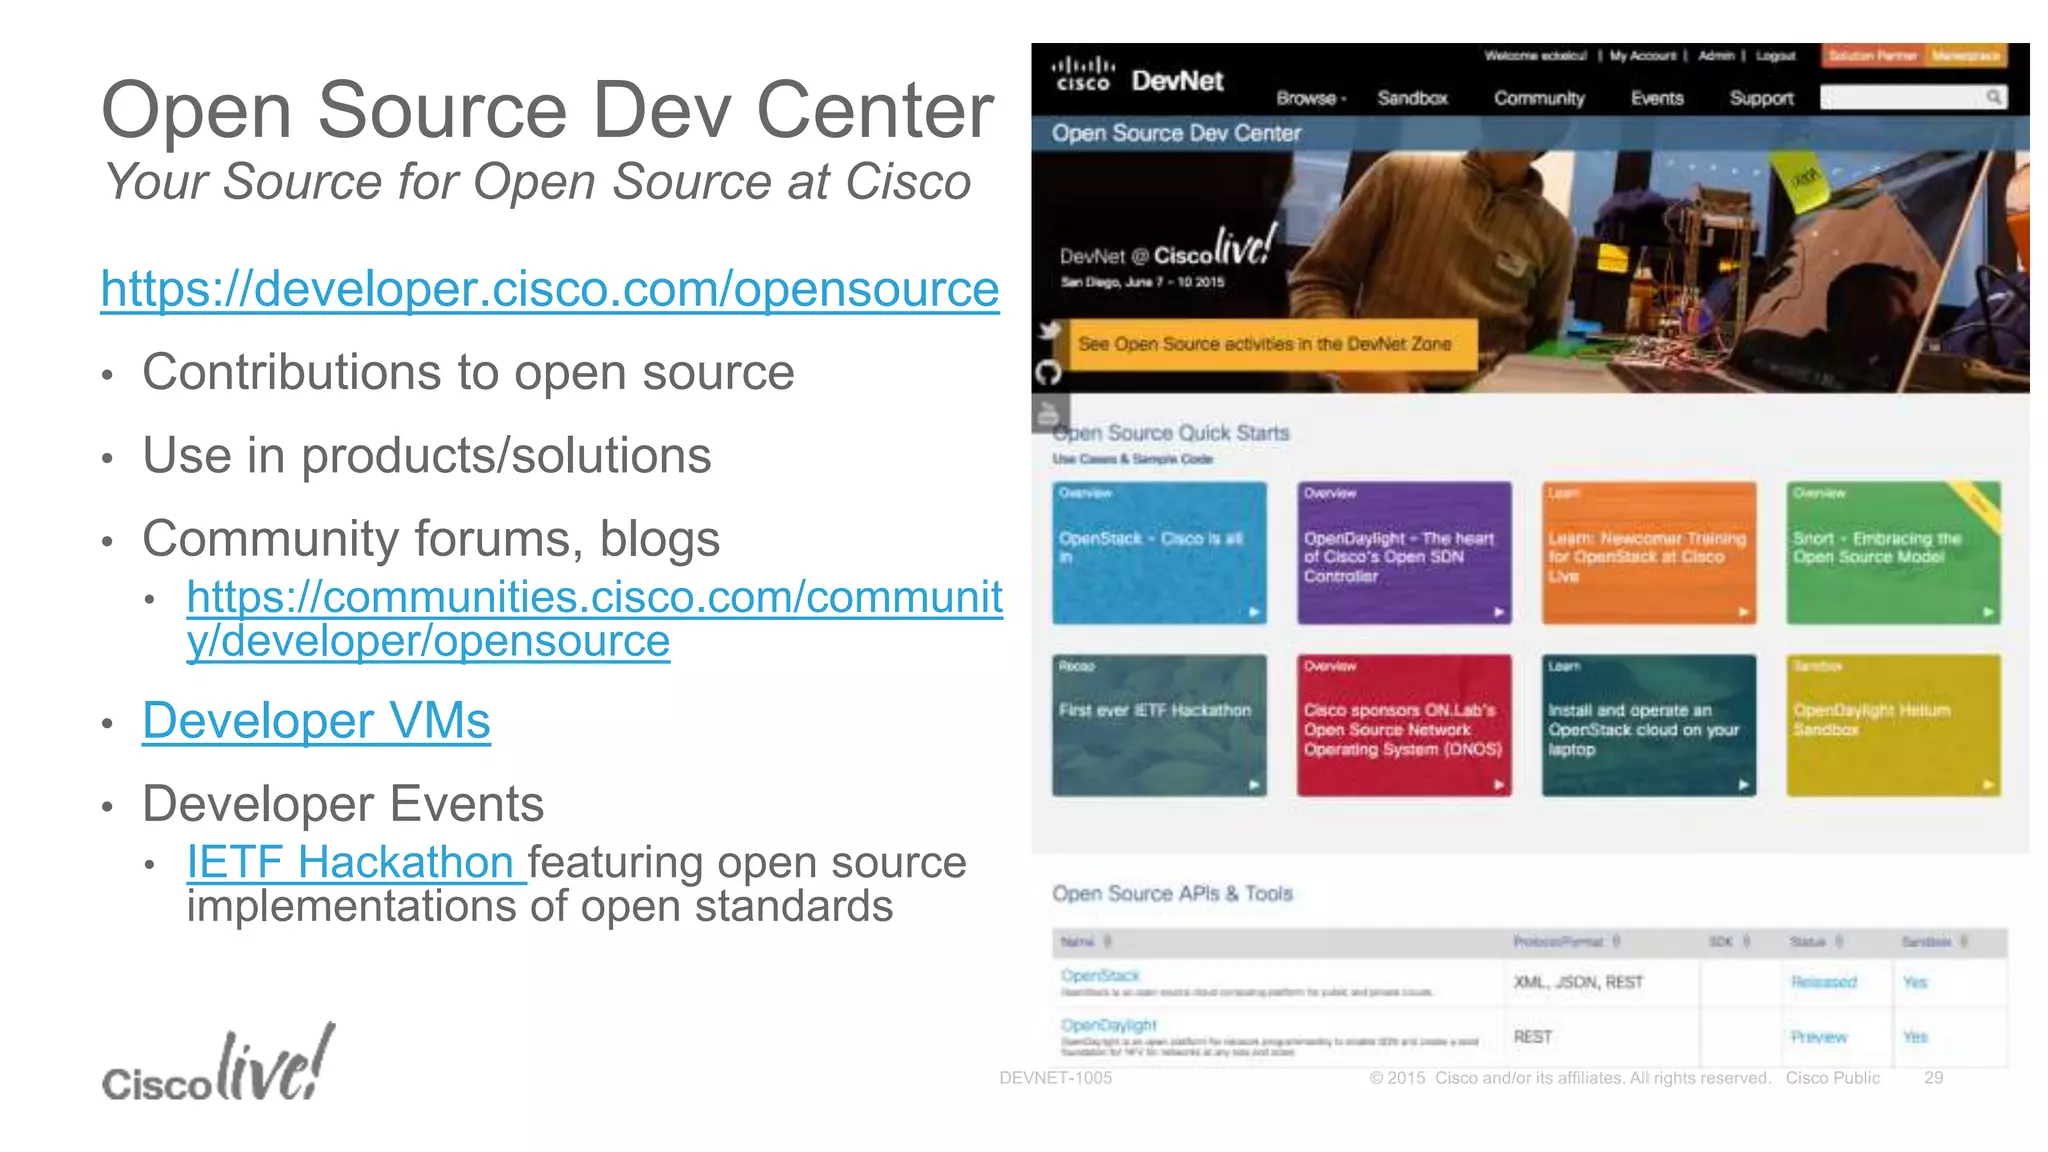
Task: Open the Sandbox menu item
Action: 1412,98
